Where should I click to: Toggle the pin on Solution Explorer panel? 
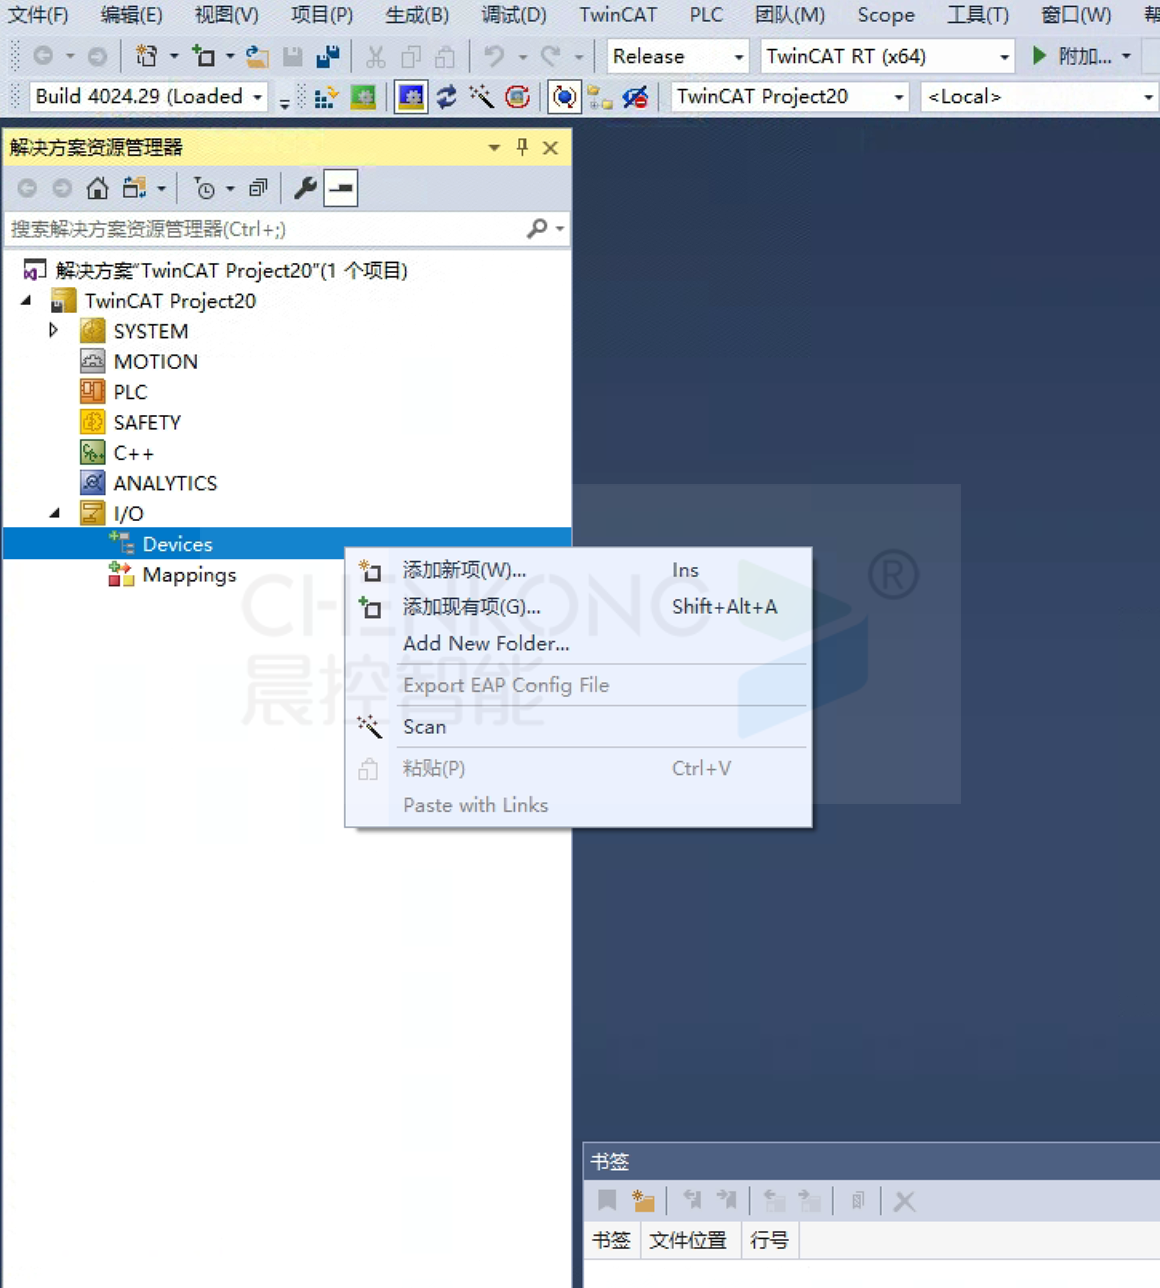(522, 148)
